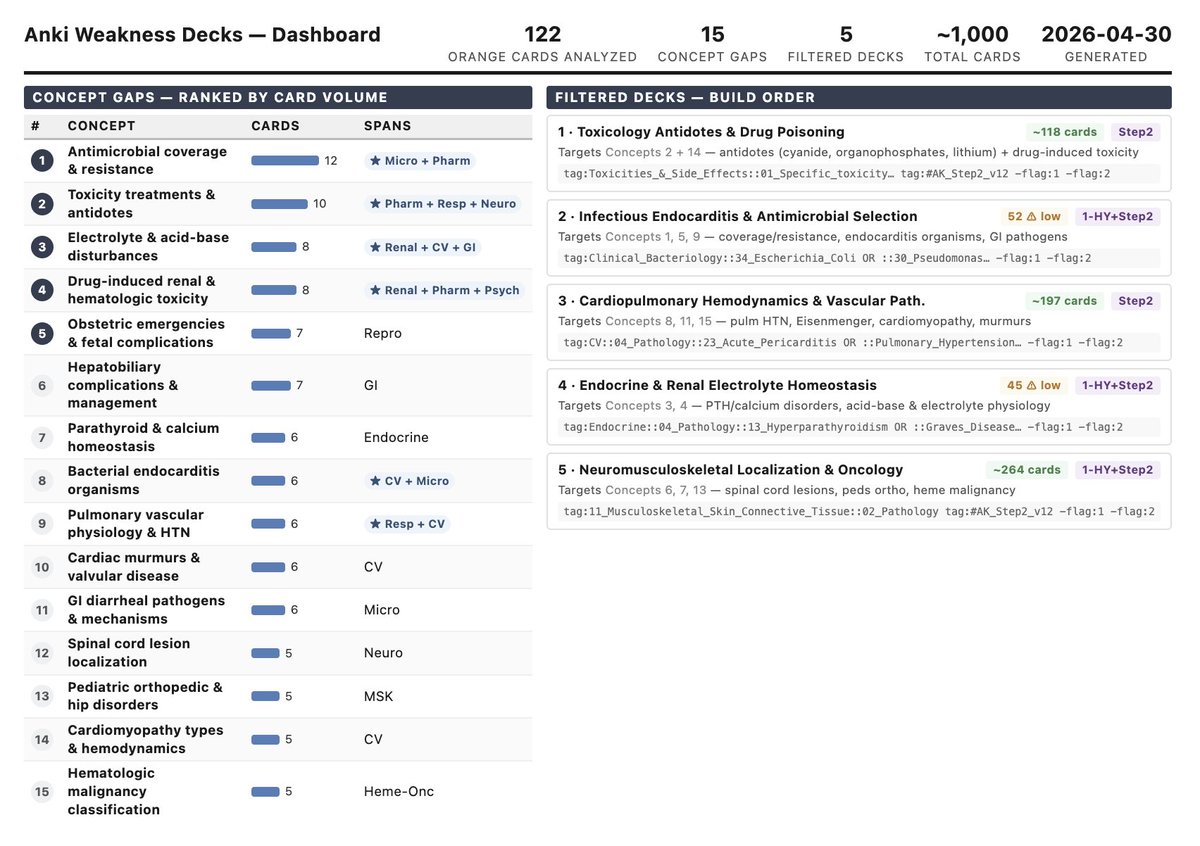Click the tag:Clinical_Bacteriology query string
The height and width of the screenshot is (846, 1200).
pos(859,258)
